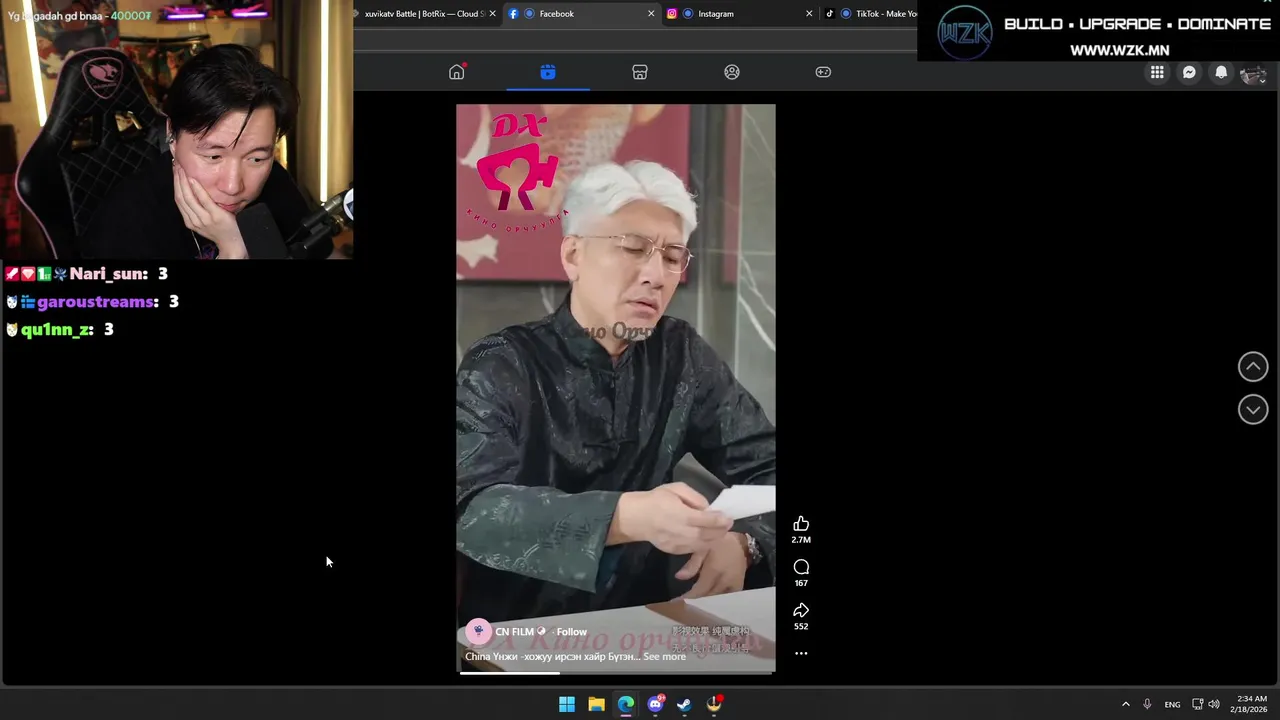Viewport: 1280px width, 720px height.
Task: Go to next reel with down chevron
Action: pyautogui.click(x=1253, y=409)
